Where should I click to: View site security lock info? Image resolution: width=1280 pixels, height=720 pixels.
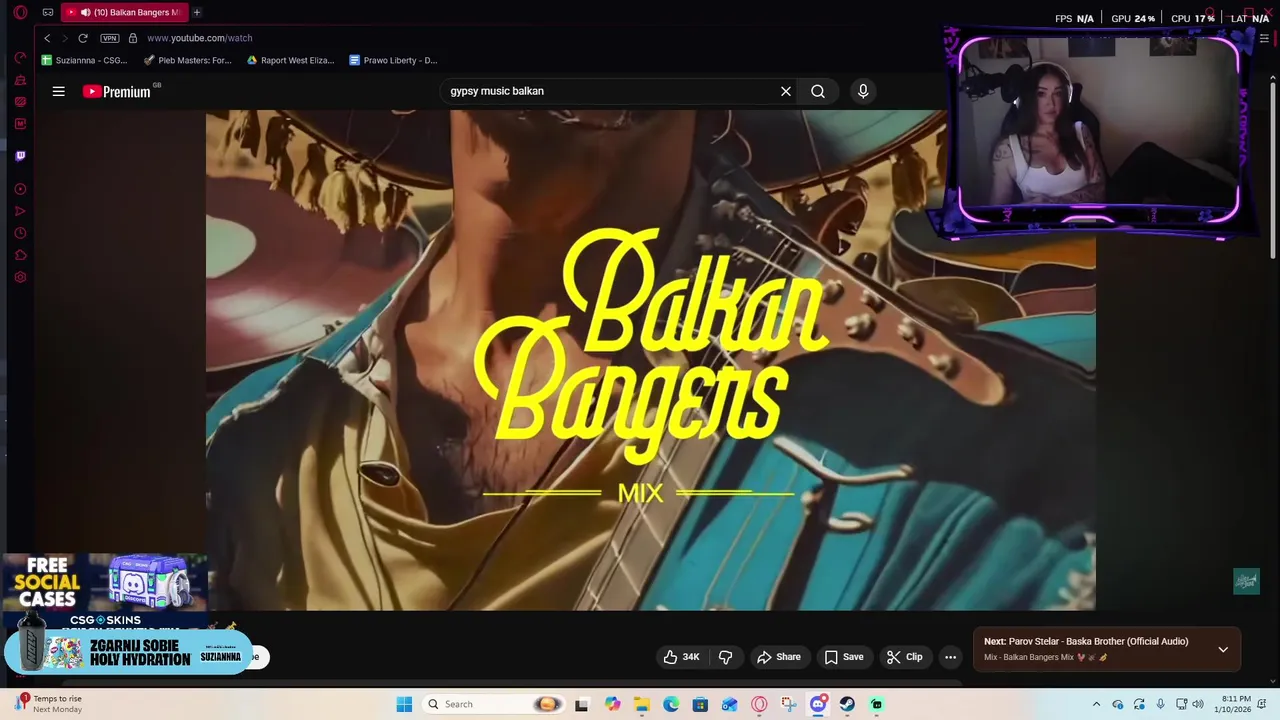coord(133,38)
